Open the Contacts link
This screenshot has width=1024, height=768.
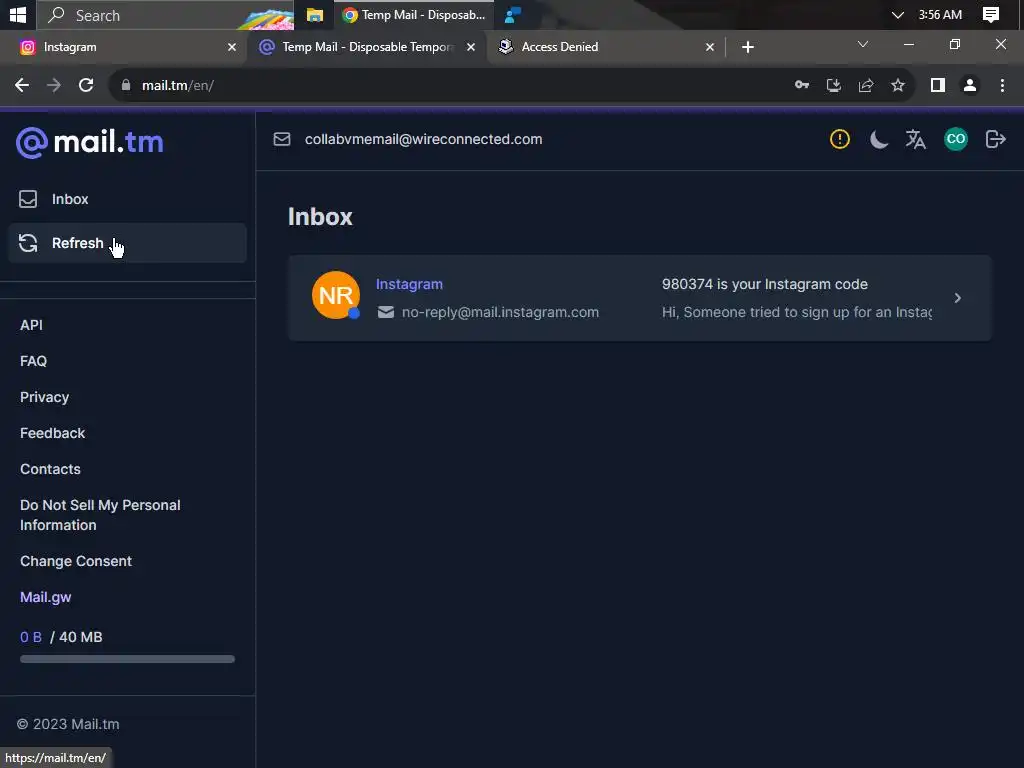50,469
